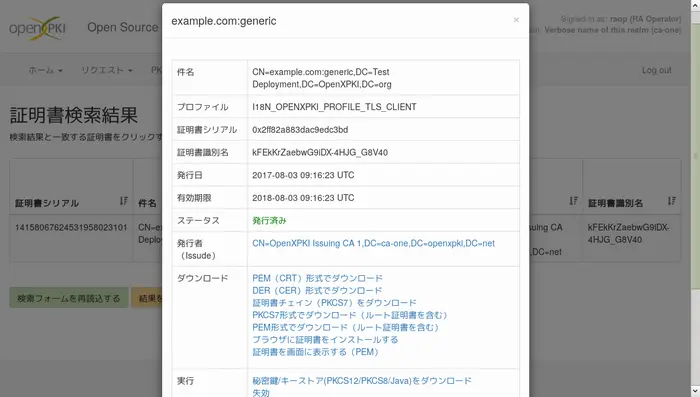700x397 pixels.
Task: Download PKCS7 format including root certificate
Action: coord(349,315)
